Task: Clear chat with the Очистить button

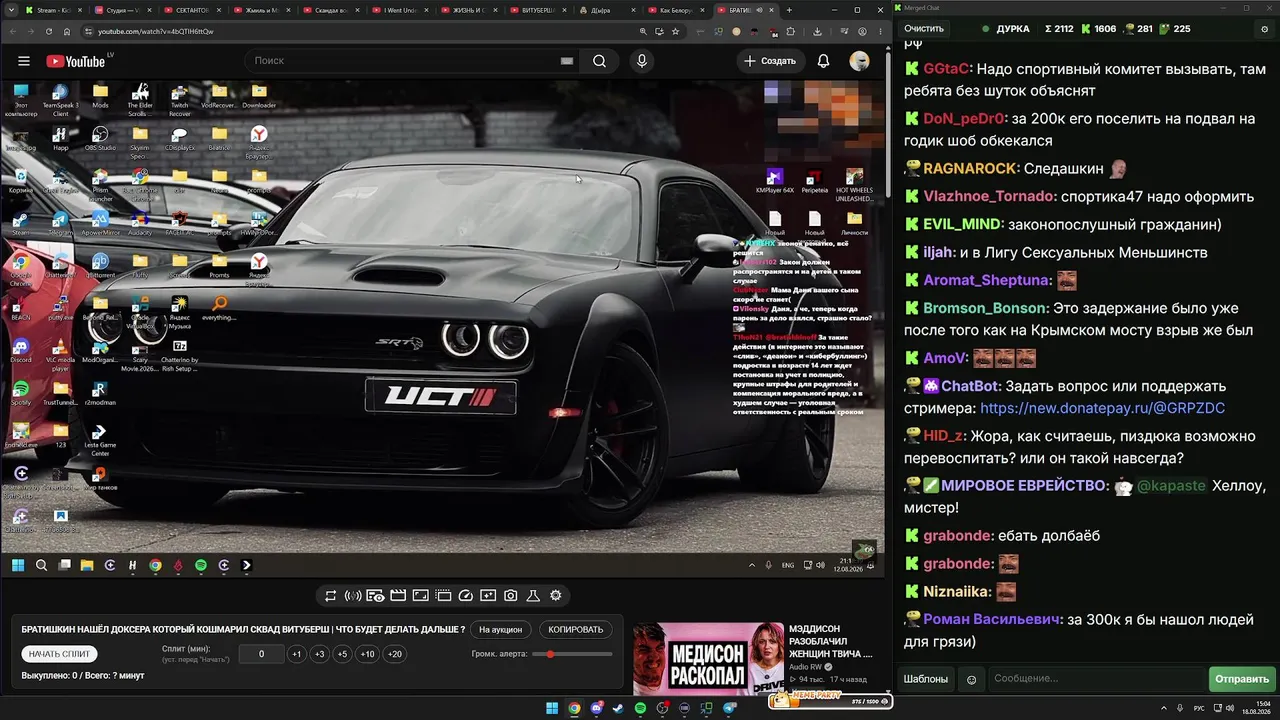Action: click(x=924, y=29)
